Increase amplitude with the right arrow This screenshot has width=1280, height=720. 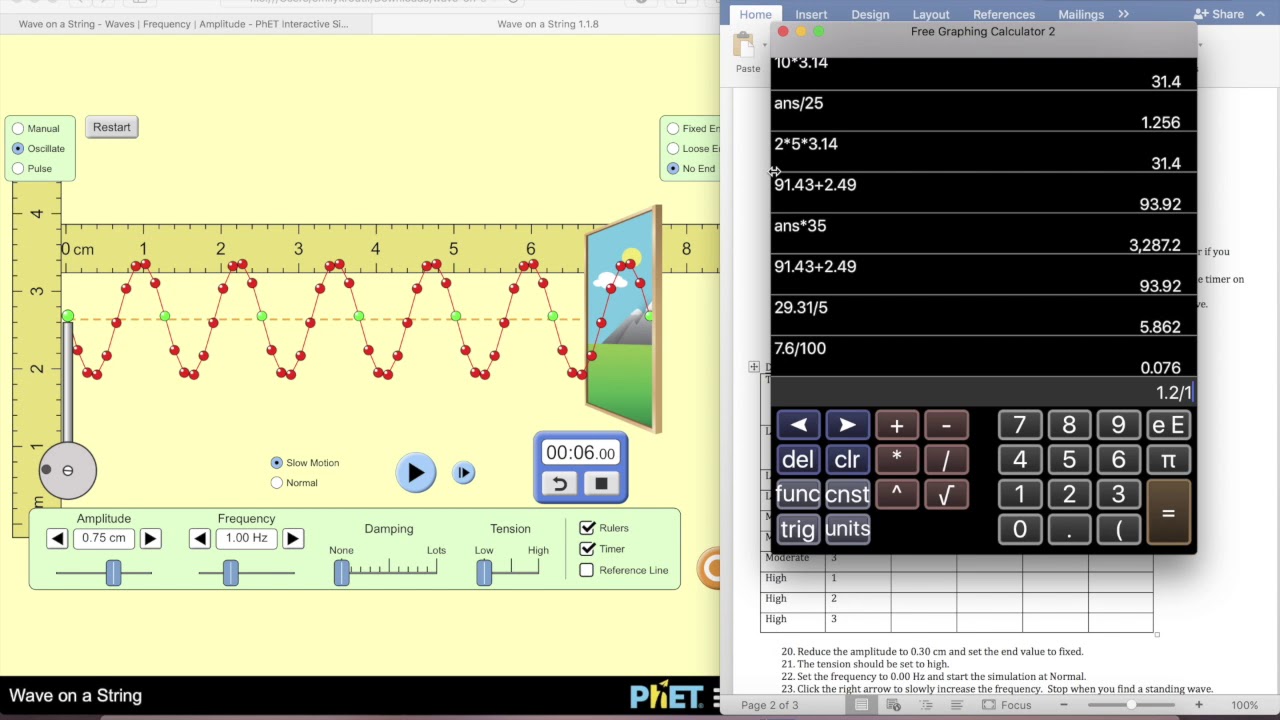[x=150, y=539]
